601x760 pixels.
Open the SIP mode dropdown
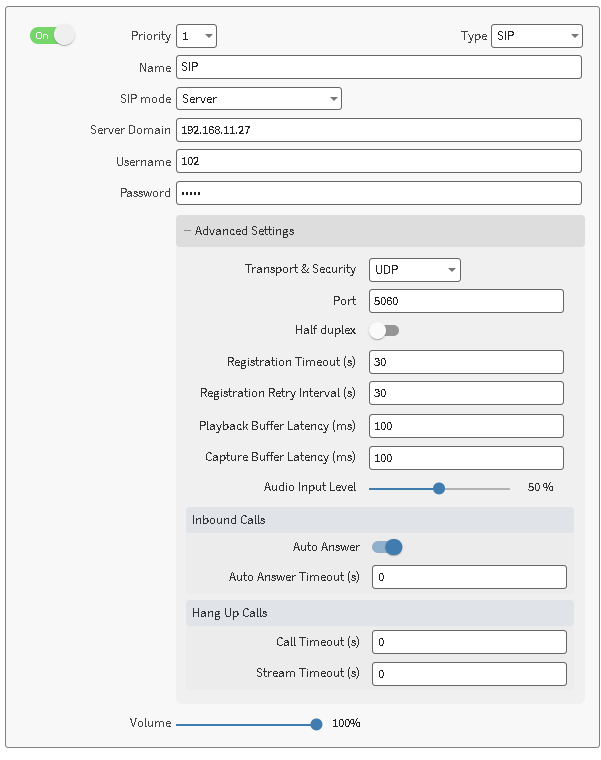[259, 99]
